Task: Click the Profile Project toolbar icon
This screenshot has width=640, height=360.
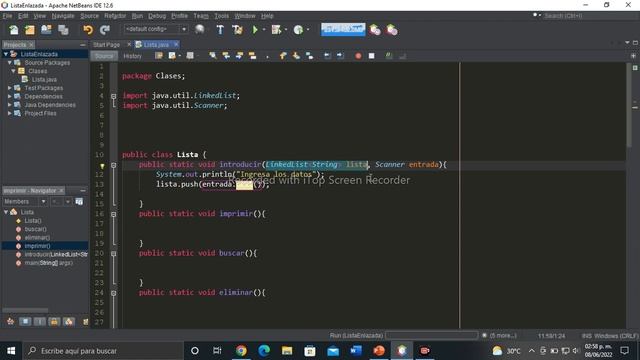Action: pos(298,30)
